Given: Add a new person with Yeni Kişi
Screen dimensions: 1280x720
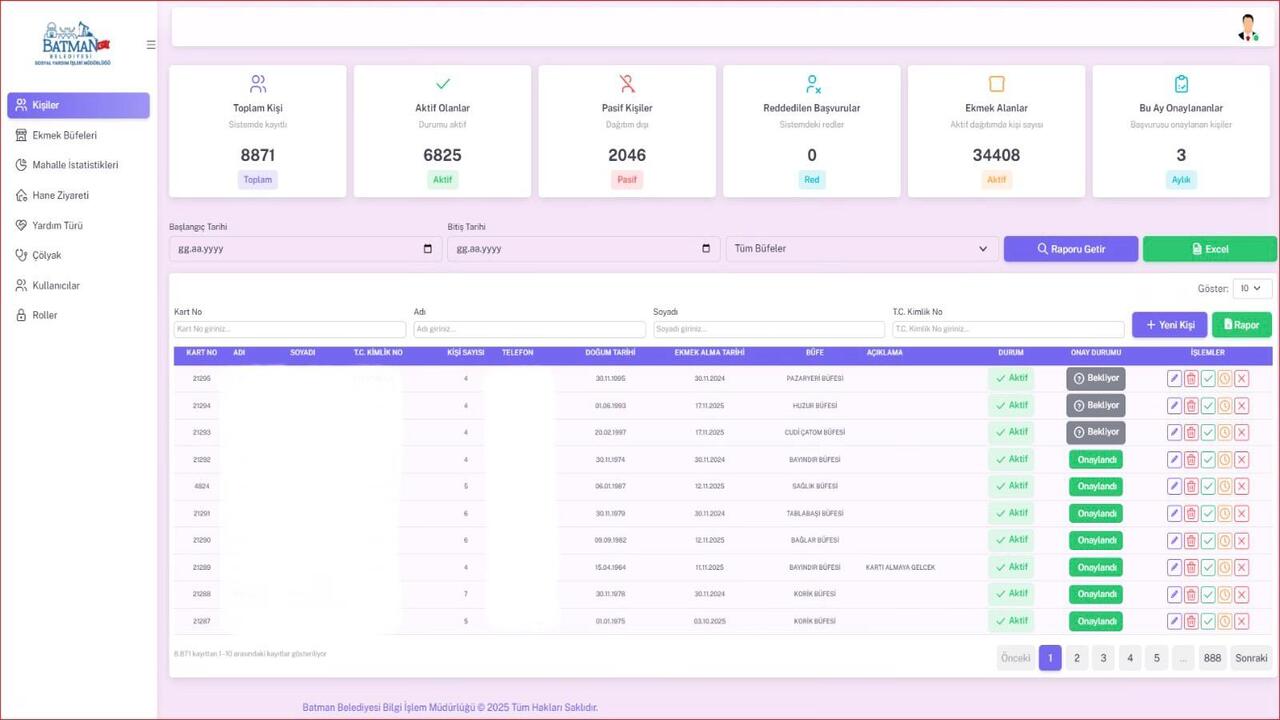Looking at the screenshot, I should (x=1169, y=325).
